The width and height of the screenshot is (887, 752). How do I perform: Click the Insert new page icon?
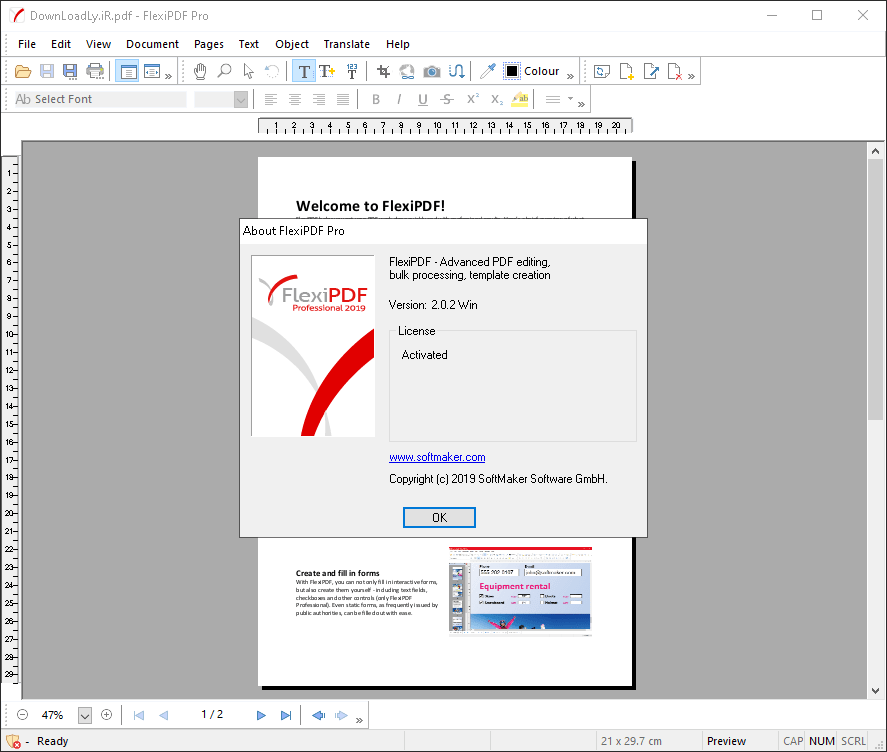626,71
